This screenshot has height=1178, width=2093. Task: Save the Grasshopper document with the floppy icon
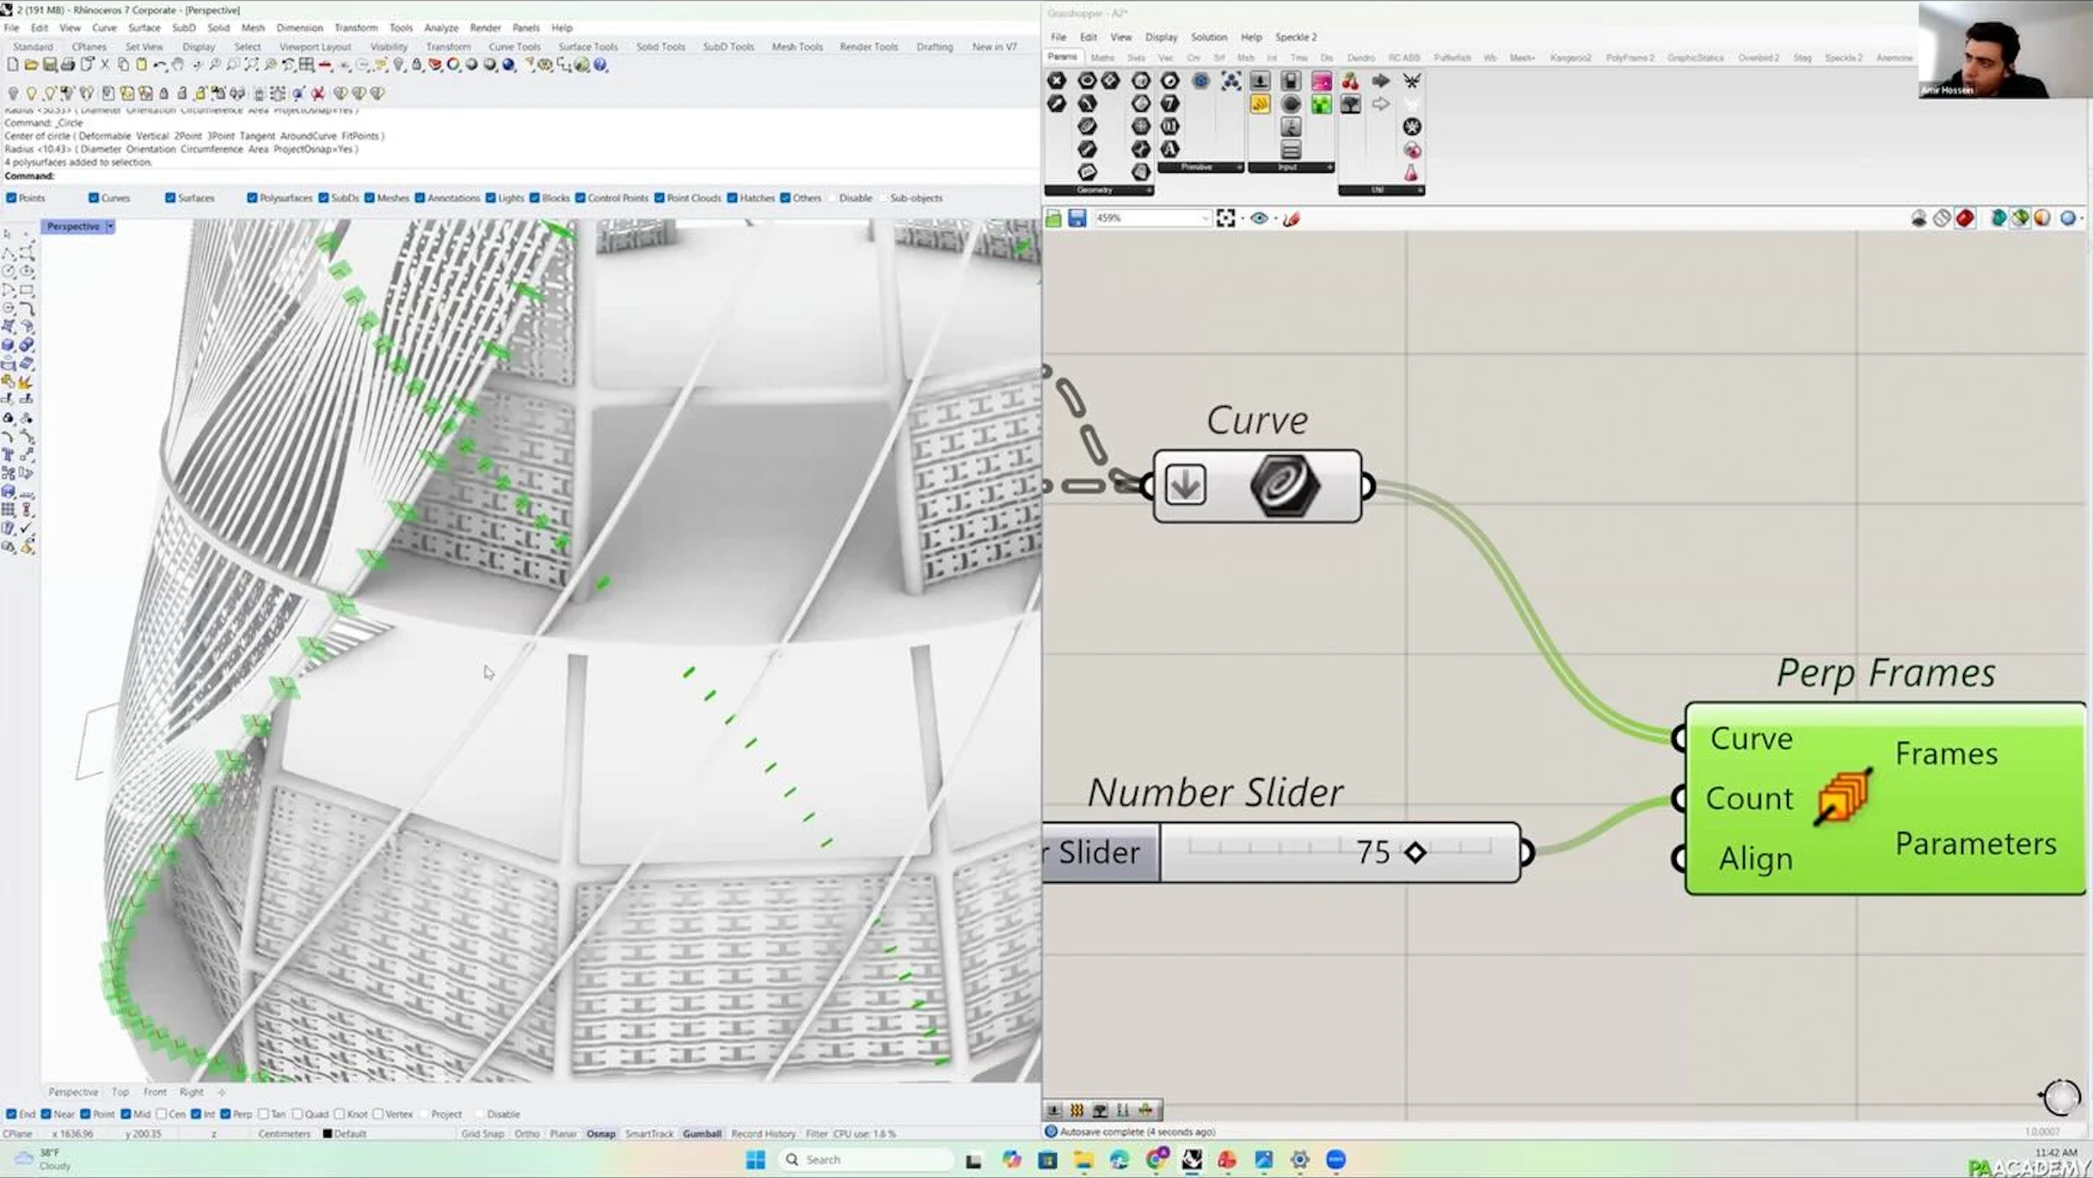1077,218
